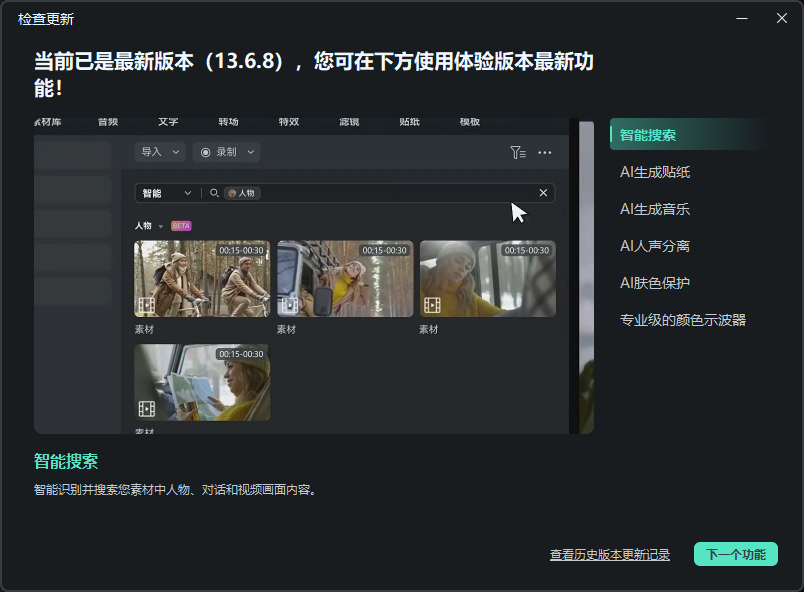Open the AI生成贴纸 feature tab
Screen dimensions: 804x592
point(655,172)
